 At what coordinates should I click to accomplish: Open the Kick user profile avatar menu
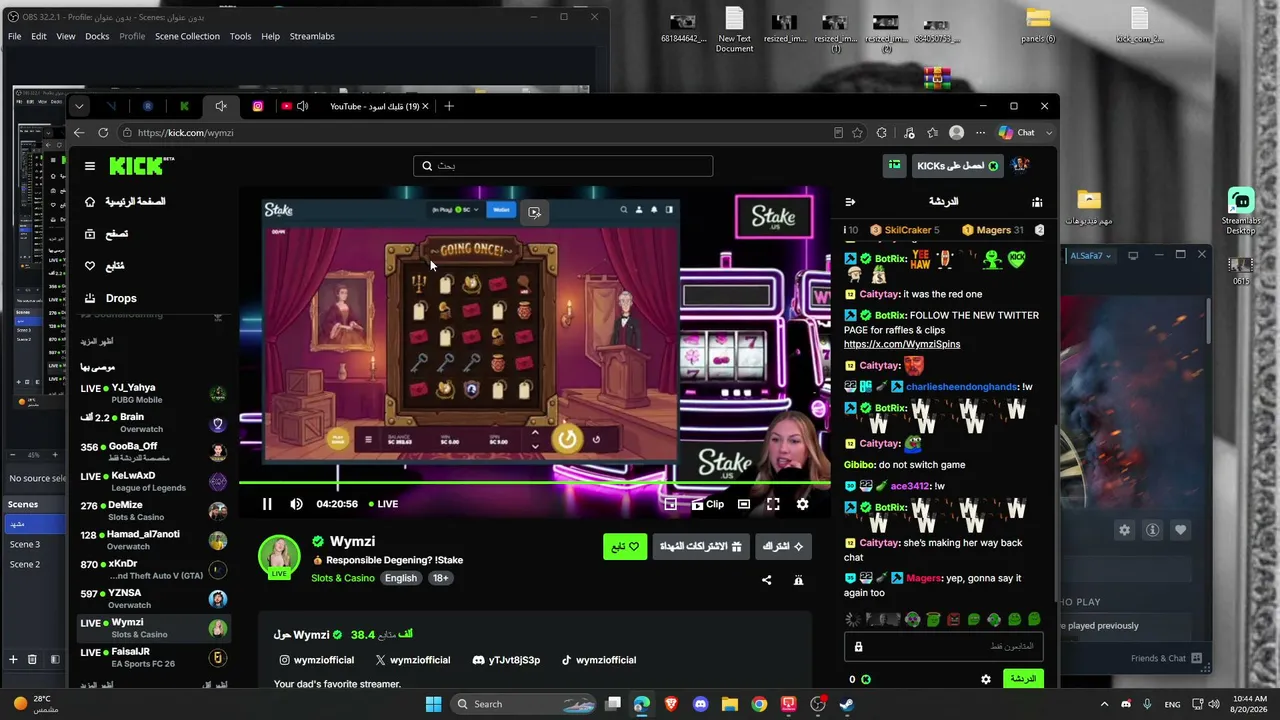click(x=1020, y=166)
